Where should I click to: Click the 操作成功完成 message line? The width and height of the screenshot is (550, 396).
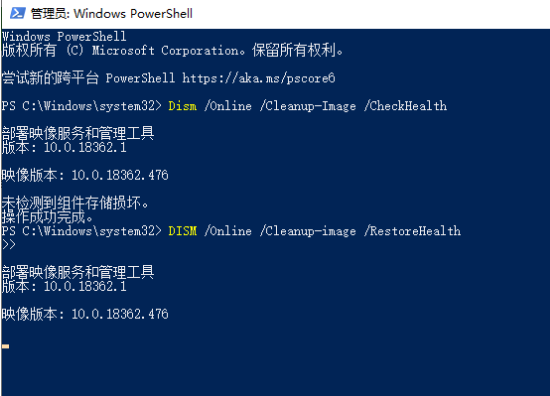pyautogui.click(x=47, y=217)
